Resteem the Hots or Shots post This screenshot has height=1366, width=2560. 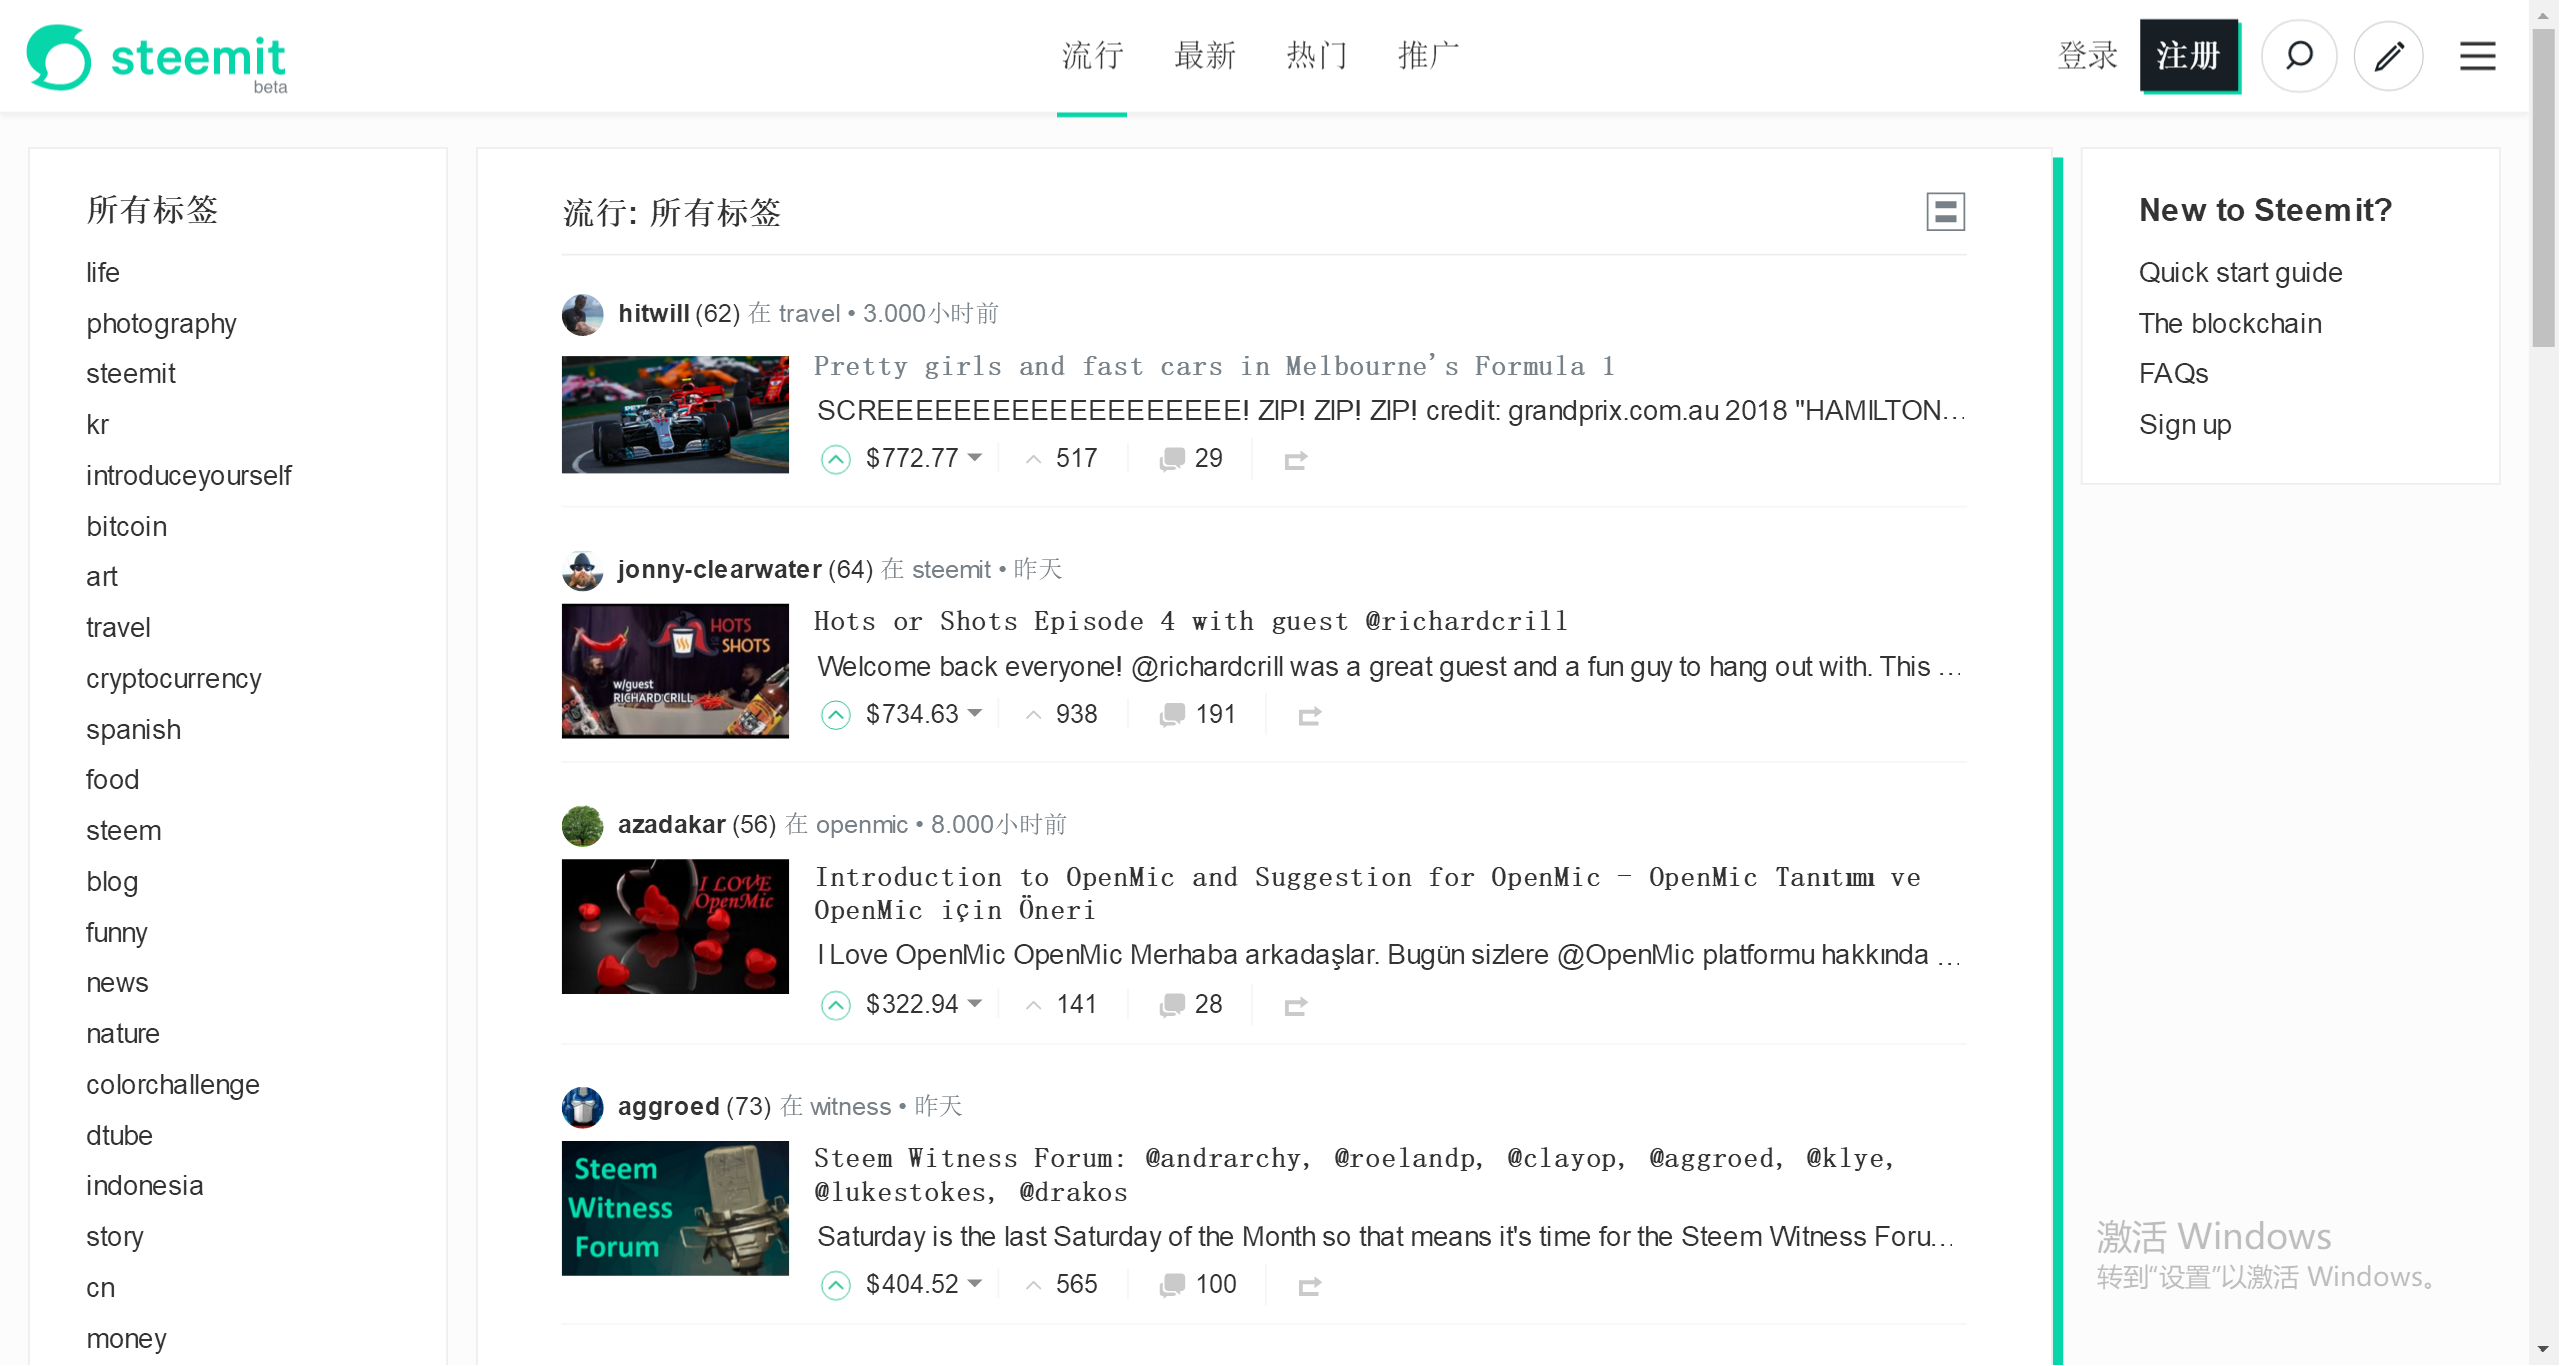coord(1309,716)
